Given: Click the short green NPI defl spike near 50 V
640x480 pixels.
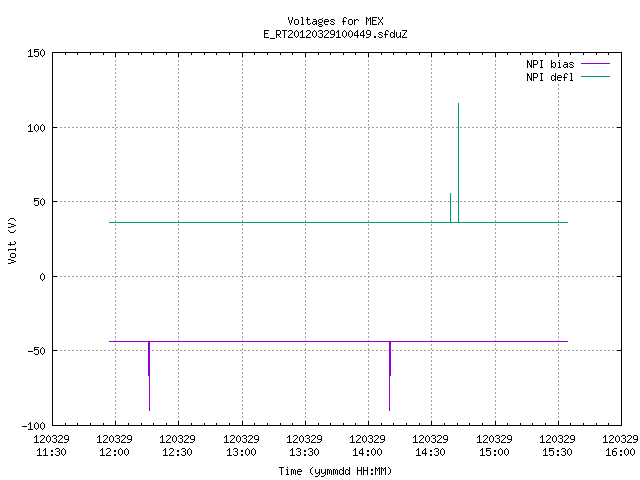Looking at the screenshot, I should [x=451, y=208].
